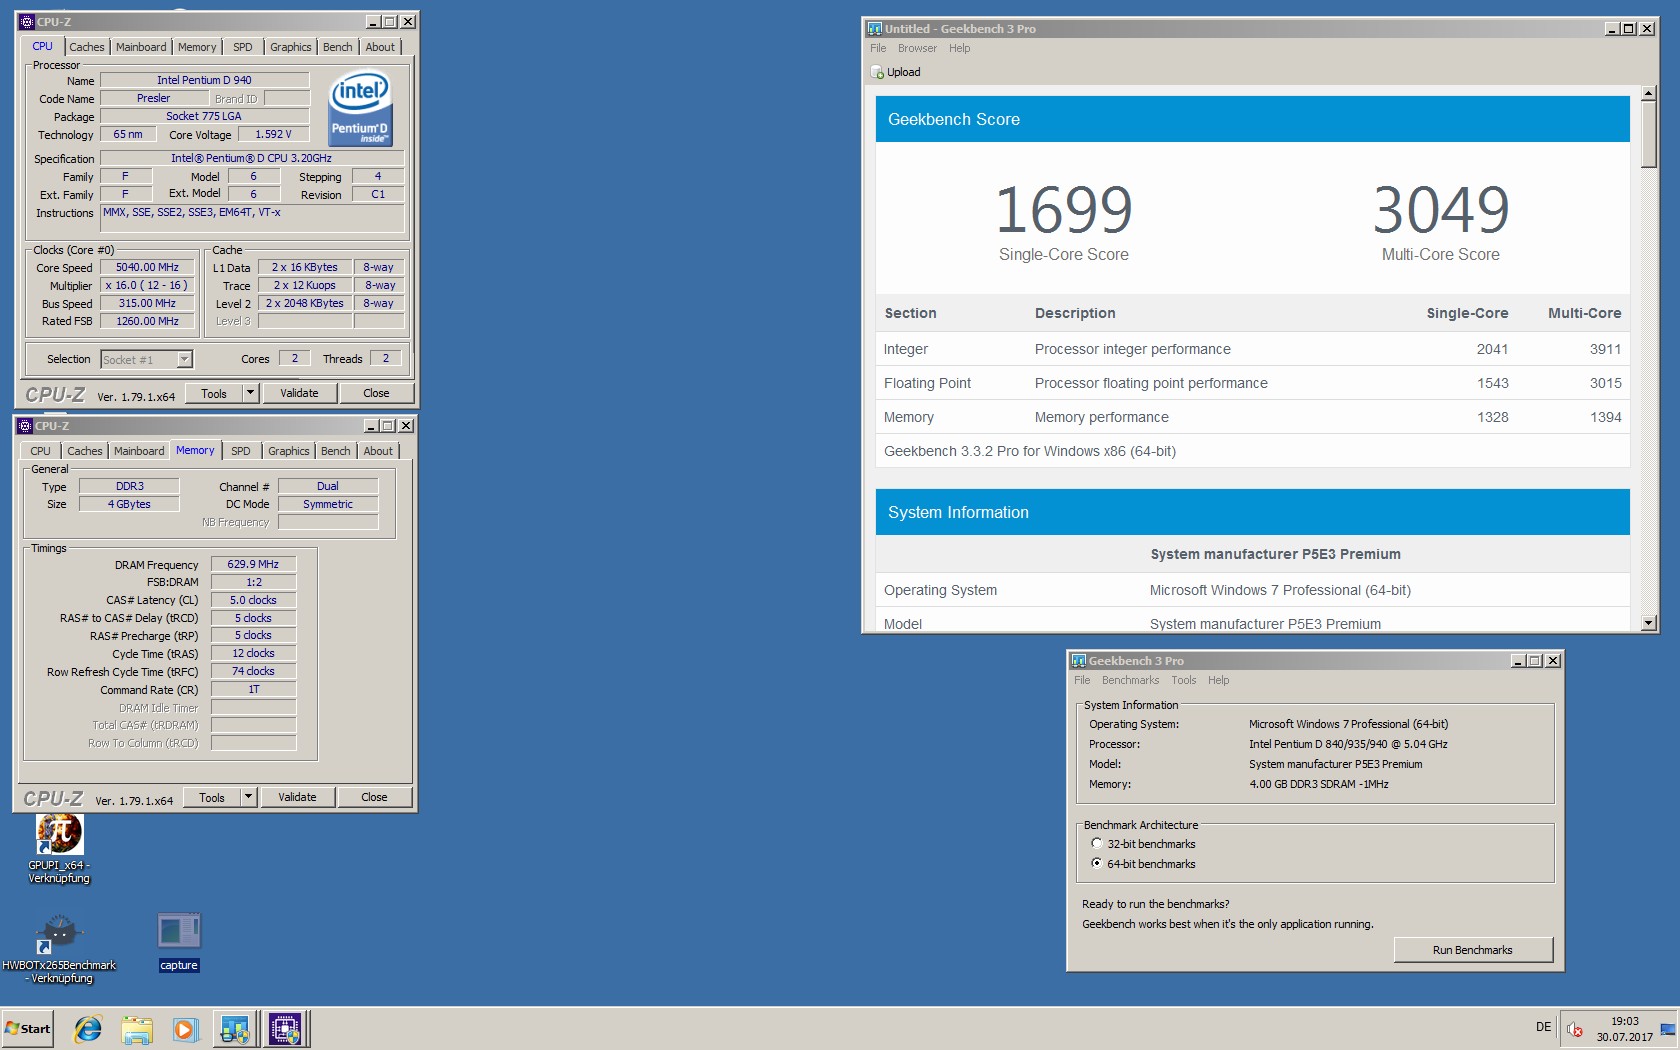The width and height of the screenshot is (1680, 1050).
Task: Click the Command Rate 1T value
Action: [x=253, y=689]
